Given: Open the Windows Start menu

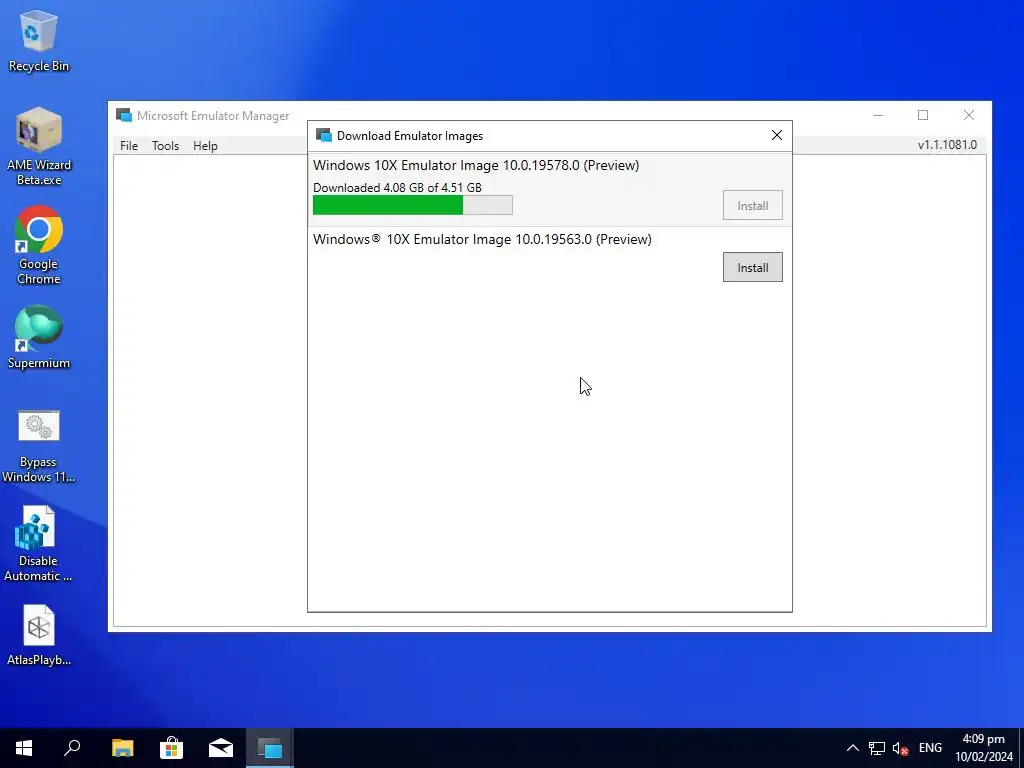Looking at the screenshot, I should click(24, 748).
